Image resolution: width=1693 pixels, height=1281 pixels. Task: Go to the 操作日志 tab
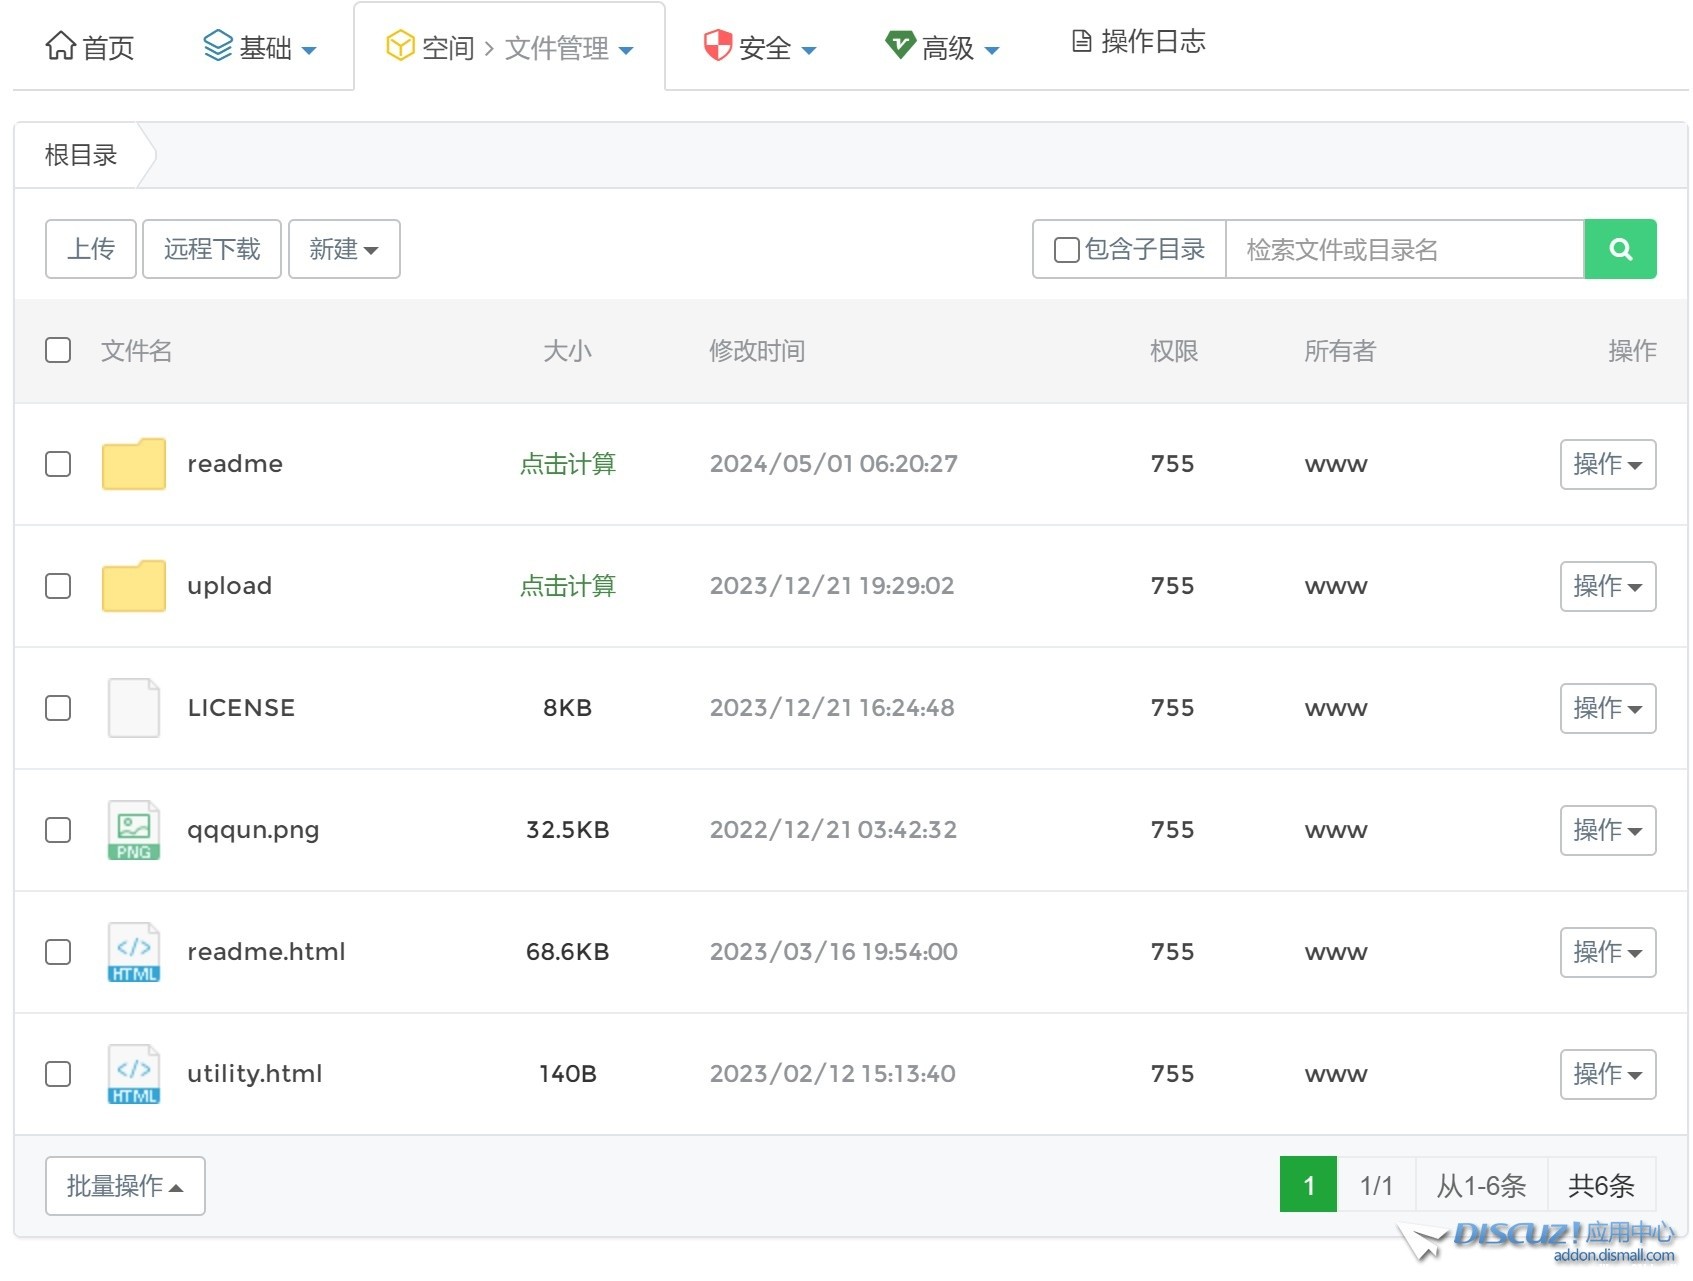point(1138,42)
